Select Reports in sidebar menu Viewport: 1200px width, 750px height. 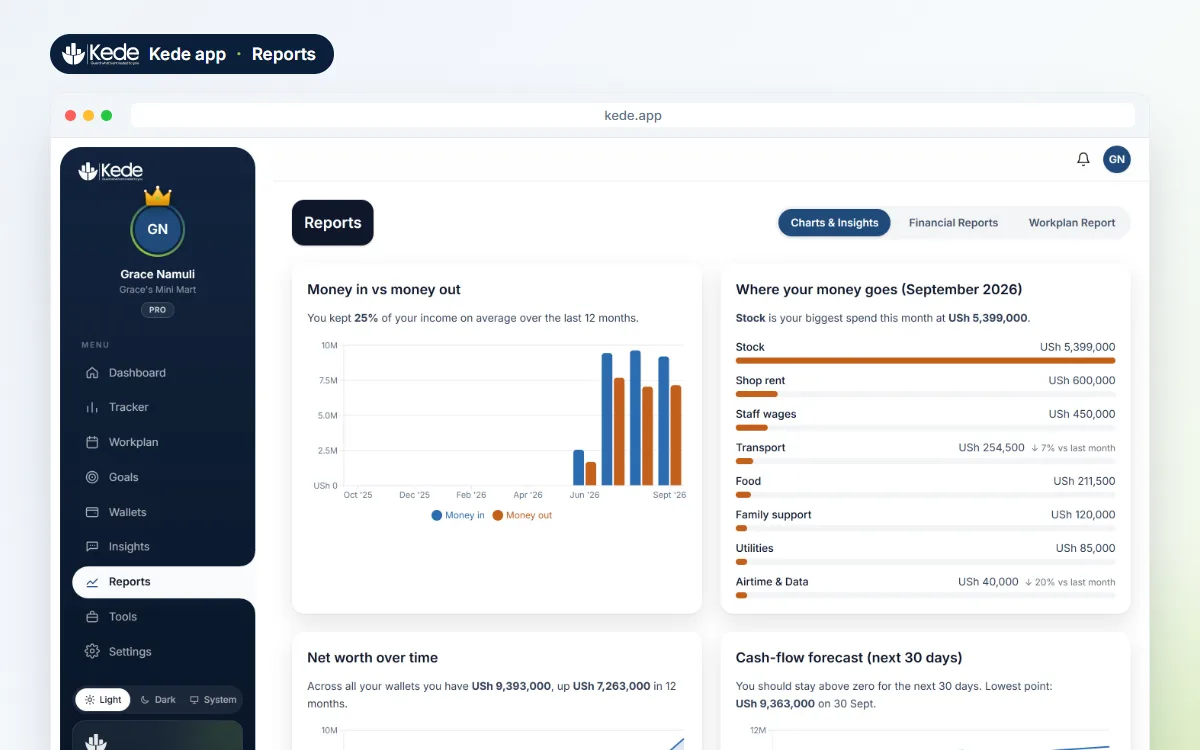coord(163,582)
